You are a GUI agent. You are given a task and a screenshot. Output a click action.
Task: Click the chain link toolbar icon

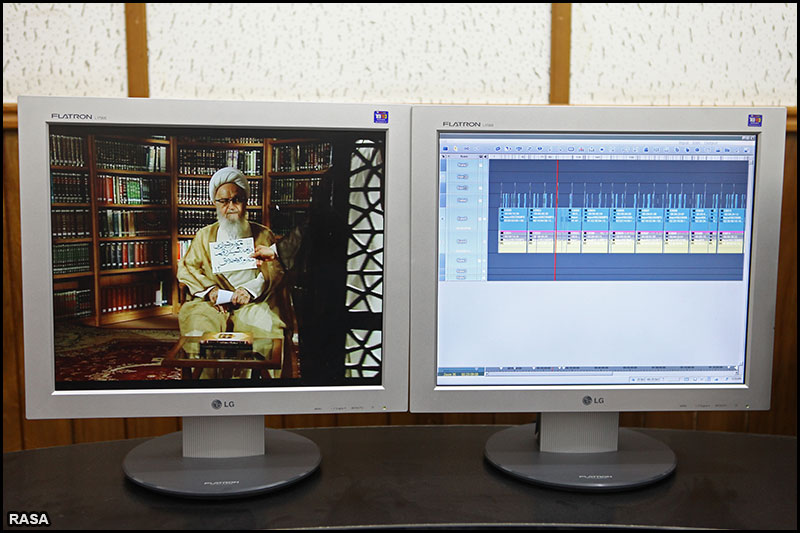[466, 149]
